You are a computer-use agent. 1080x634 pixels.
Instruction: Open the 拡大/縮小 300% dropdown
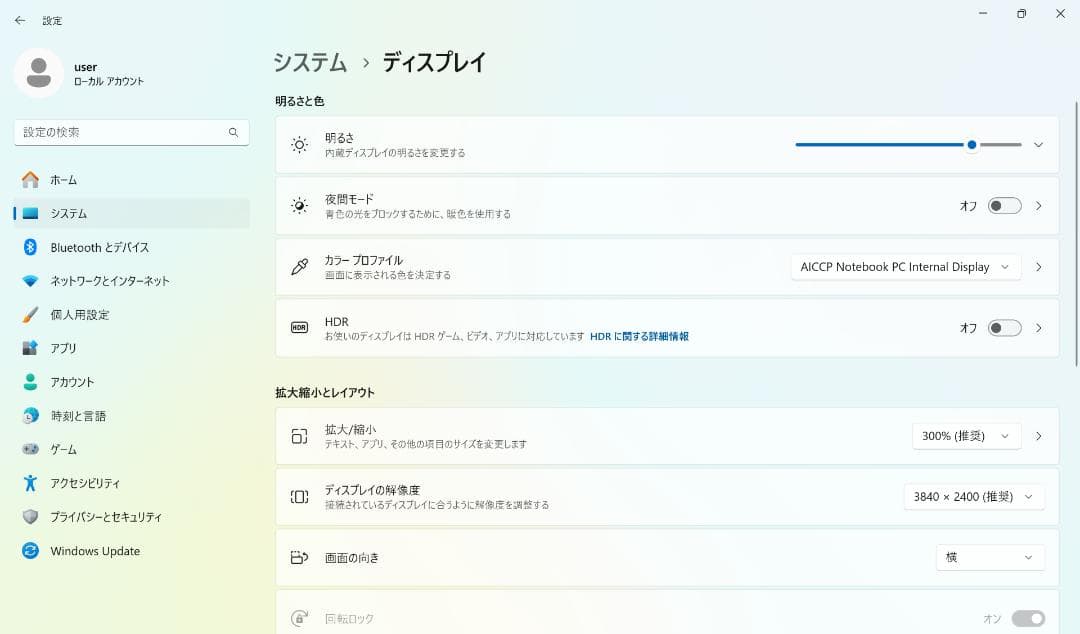click(966, 436)
